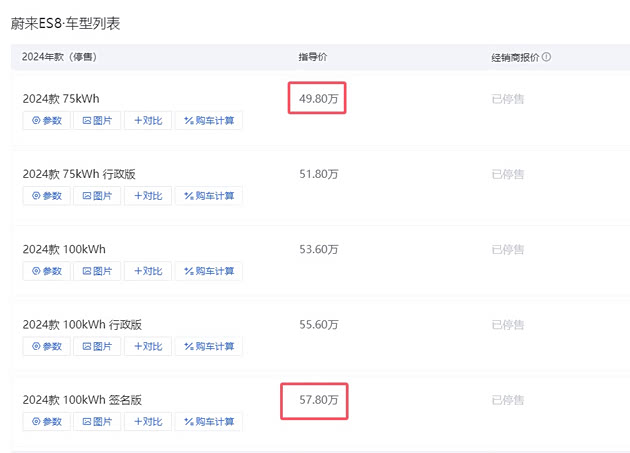The image size is (630, 453).
Task: Add 100kWh 签名版 to 对比
Action: [x=148, y=421]
